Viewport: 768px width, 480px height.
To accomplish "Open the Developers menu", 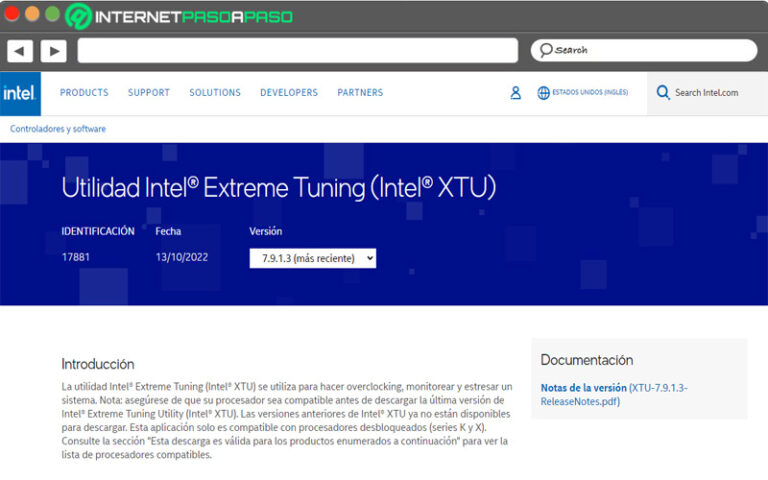I will click(289, 93).
